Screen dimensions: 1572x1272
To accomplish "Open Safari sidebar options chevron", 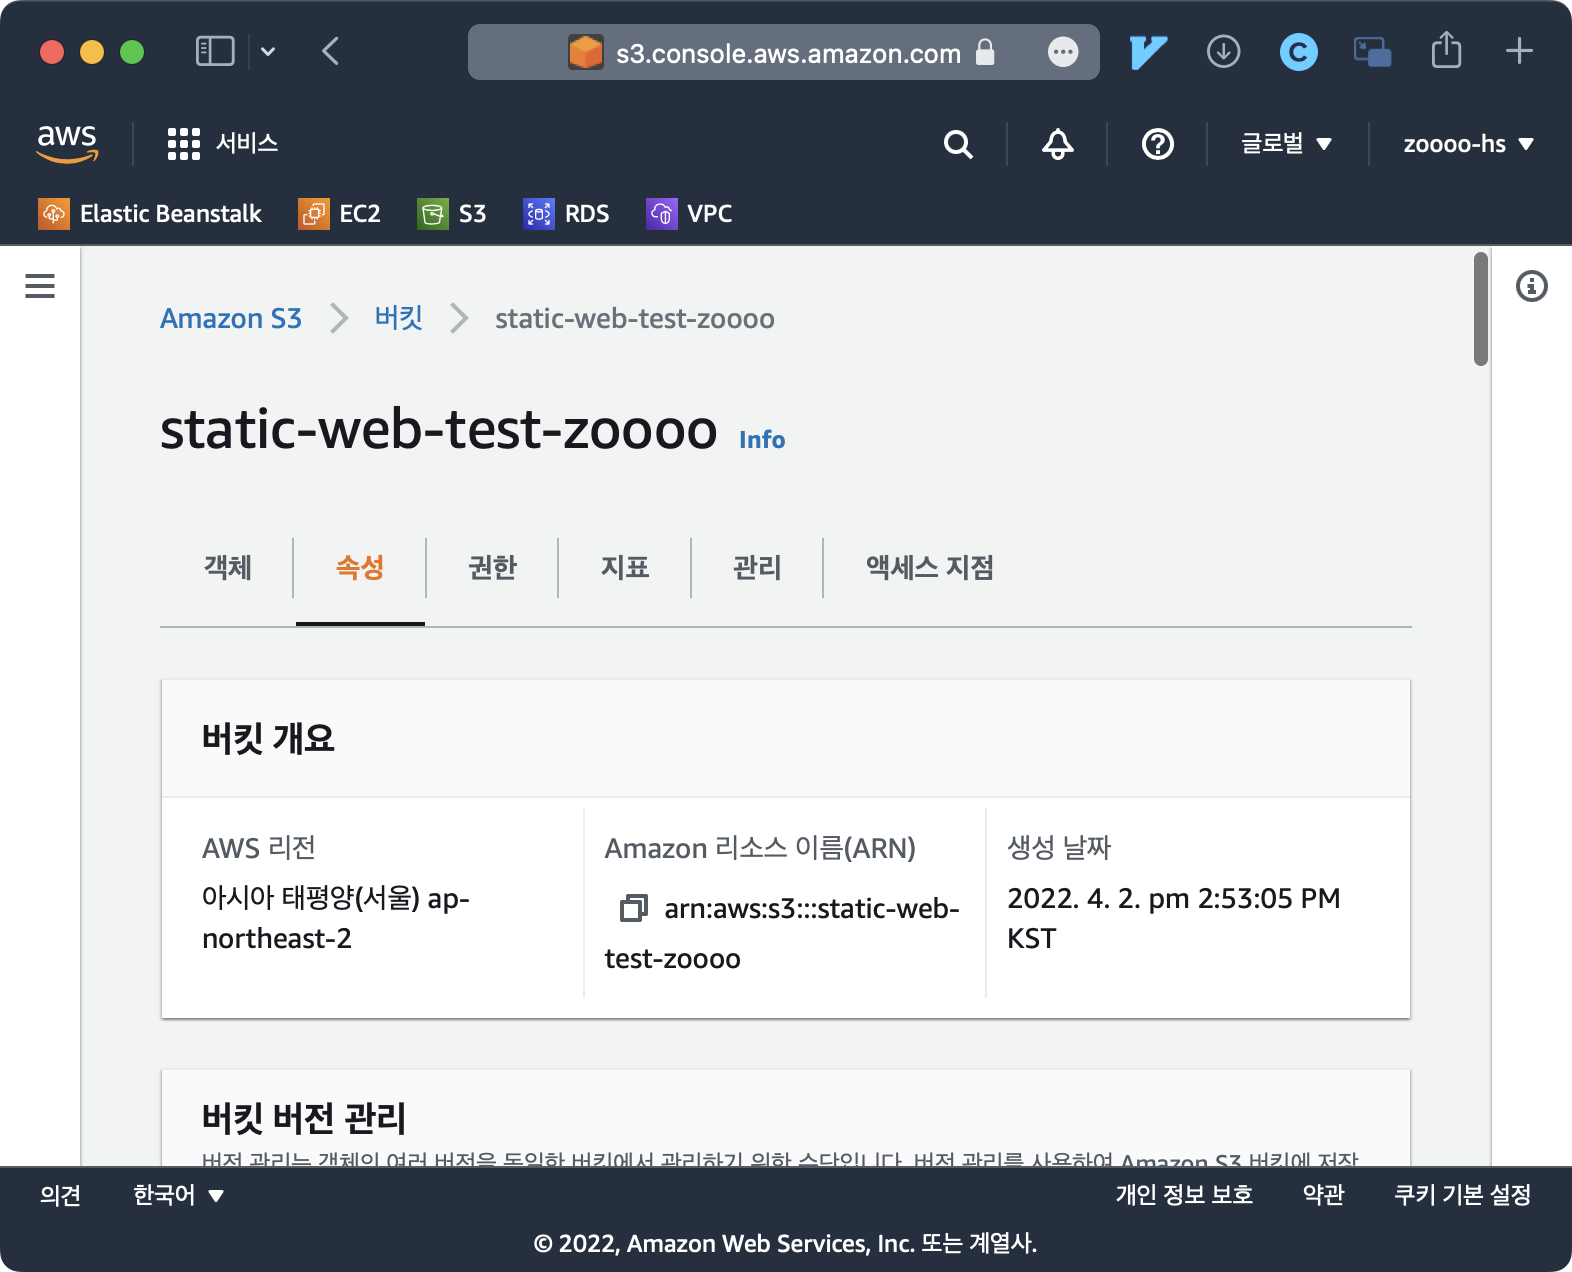I will point(268,51).
